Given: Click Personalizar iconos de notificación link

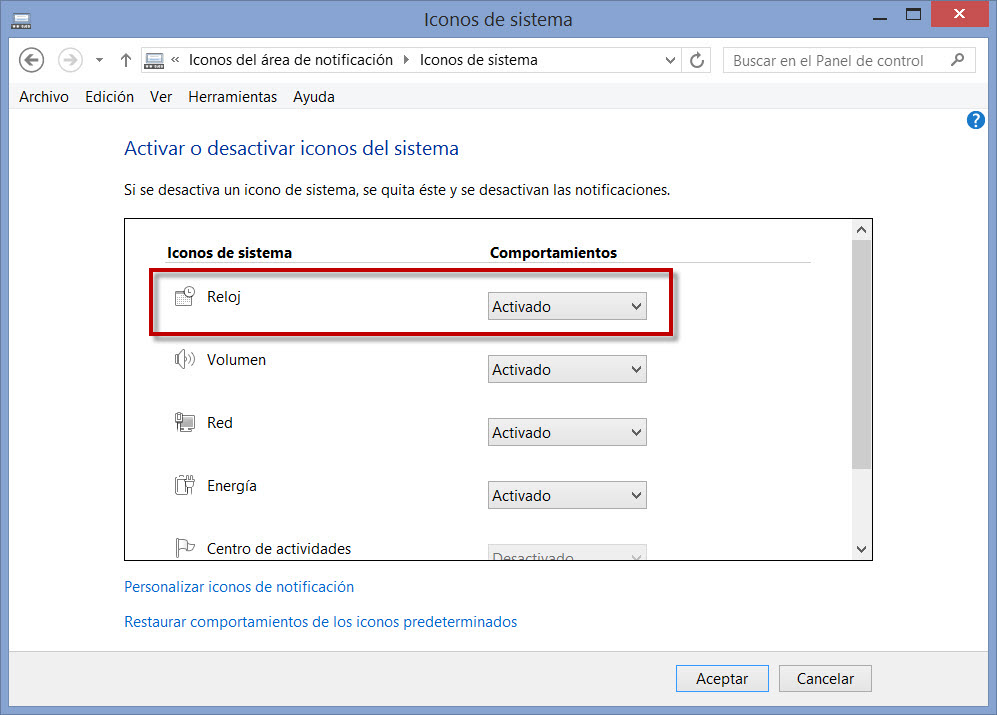Looking at the screenshot, I should tap(238, 587).
